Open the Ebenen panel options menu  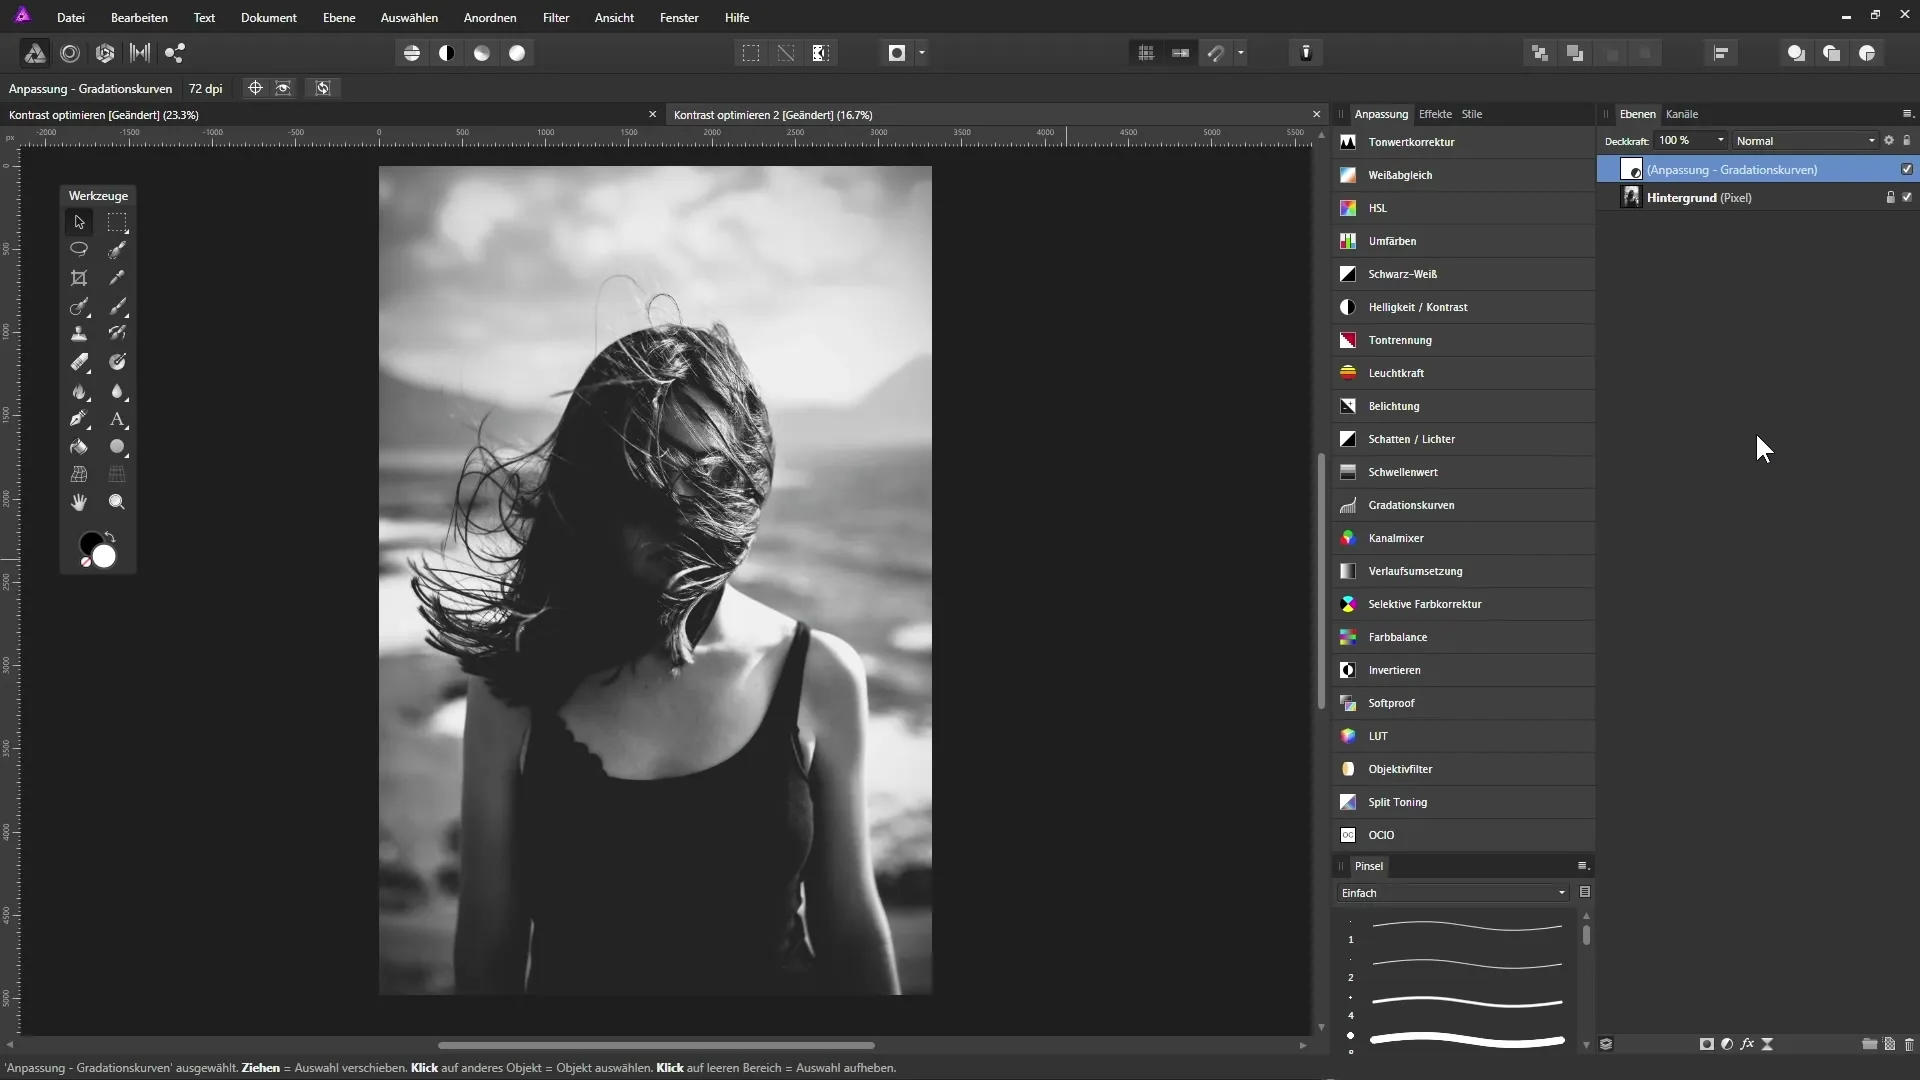point(1907,114)
